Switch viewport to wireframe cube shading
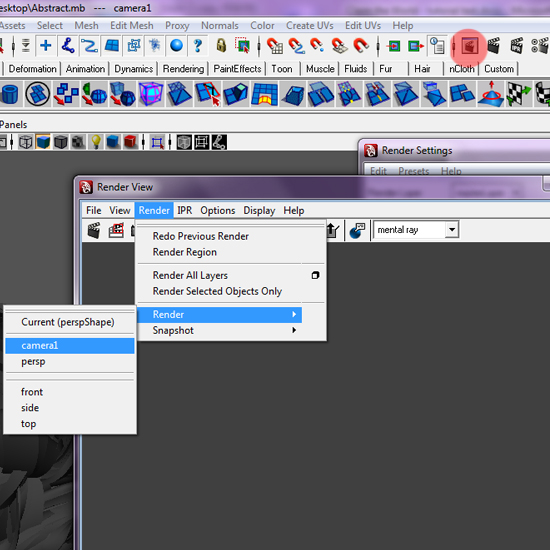 tap(26, 142)
